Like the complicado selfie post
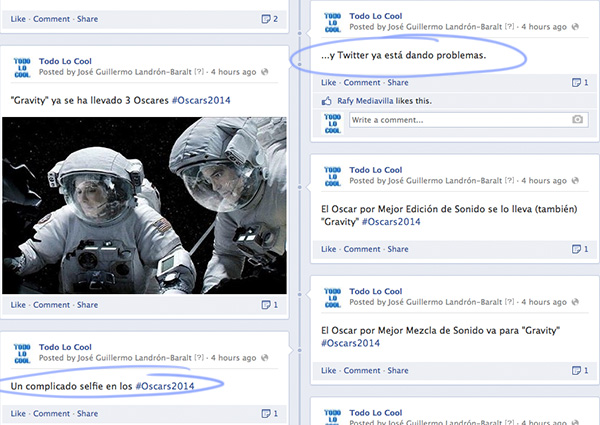Image resolution: width=600 pixels, height=425 pixels. coord(18,414)
